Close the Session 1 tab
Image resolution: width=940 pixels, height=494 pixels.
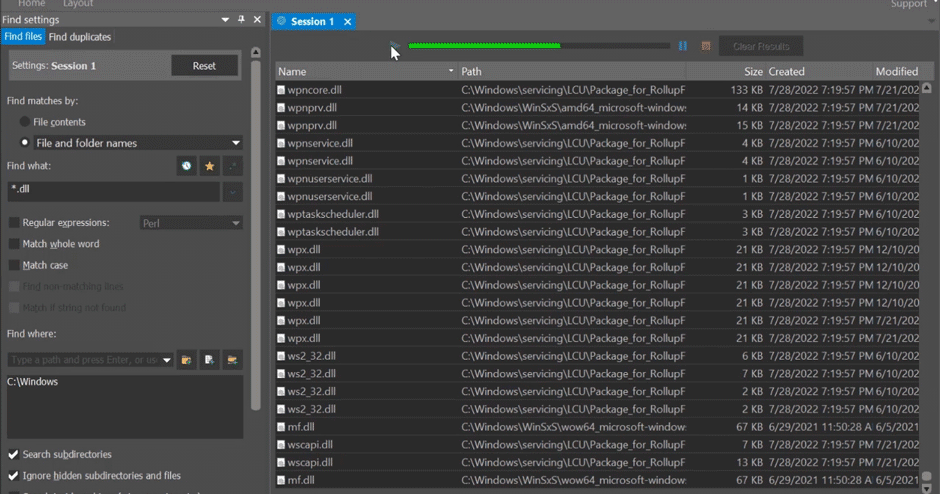pyautogui.click(x=347, y=22)
